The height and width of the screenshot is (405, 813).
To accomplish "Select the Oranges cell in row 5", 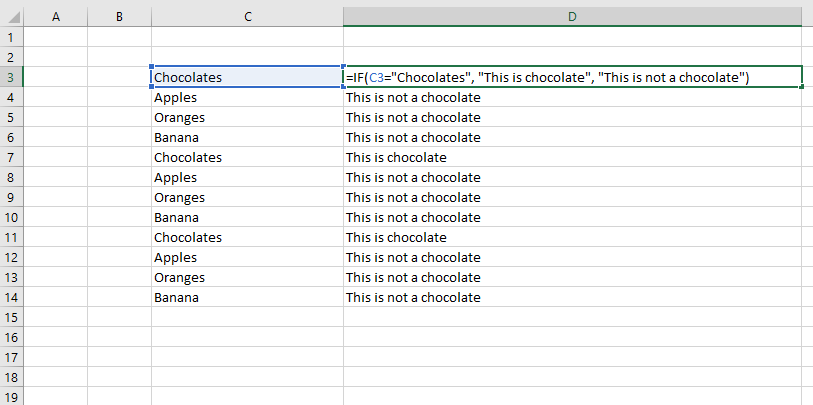I will (x=180, y=117).
